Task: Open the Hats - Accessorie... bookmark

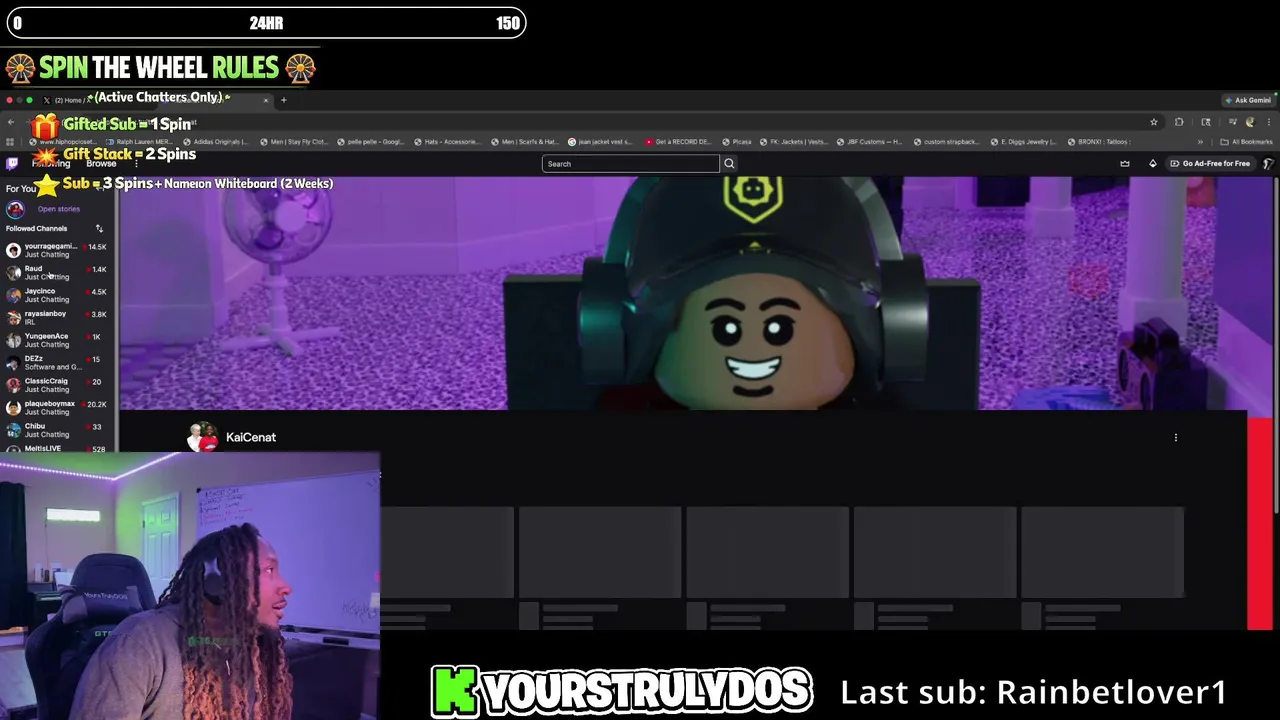Action: (447, 142)
